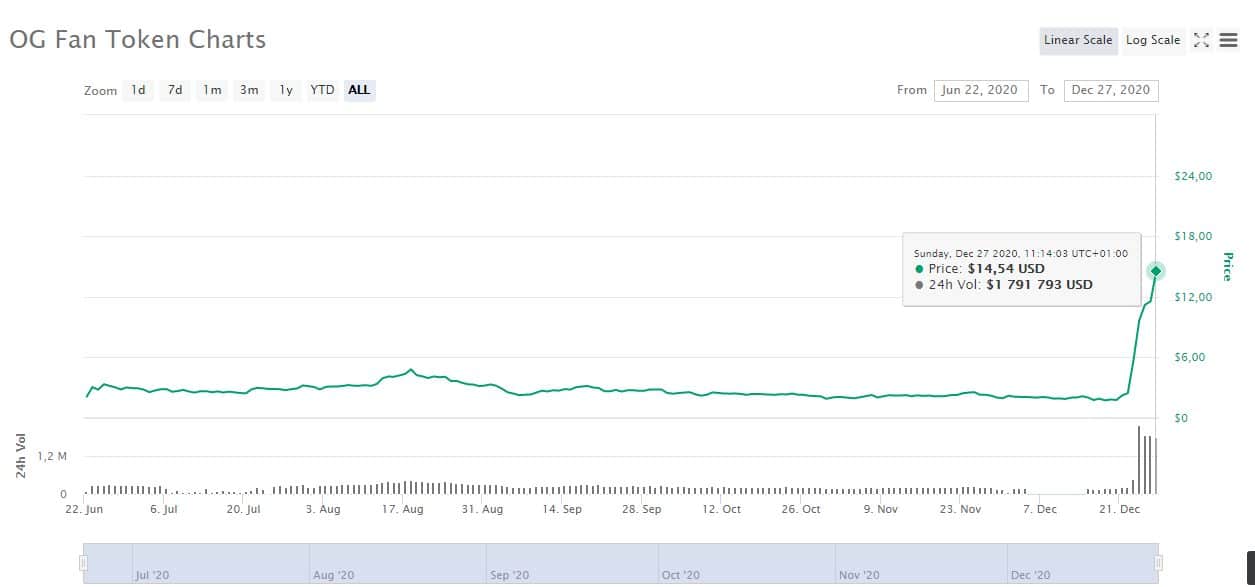Viewport: 1255px width, 587px height.
Task: Click Jul '20 in the navigator
Action: (151, 575)
